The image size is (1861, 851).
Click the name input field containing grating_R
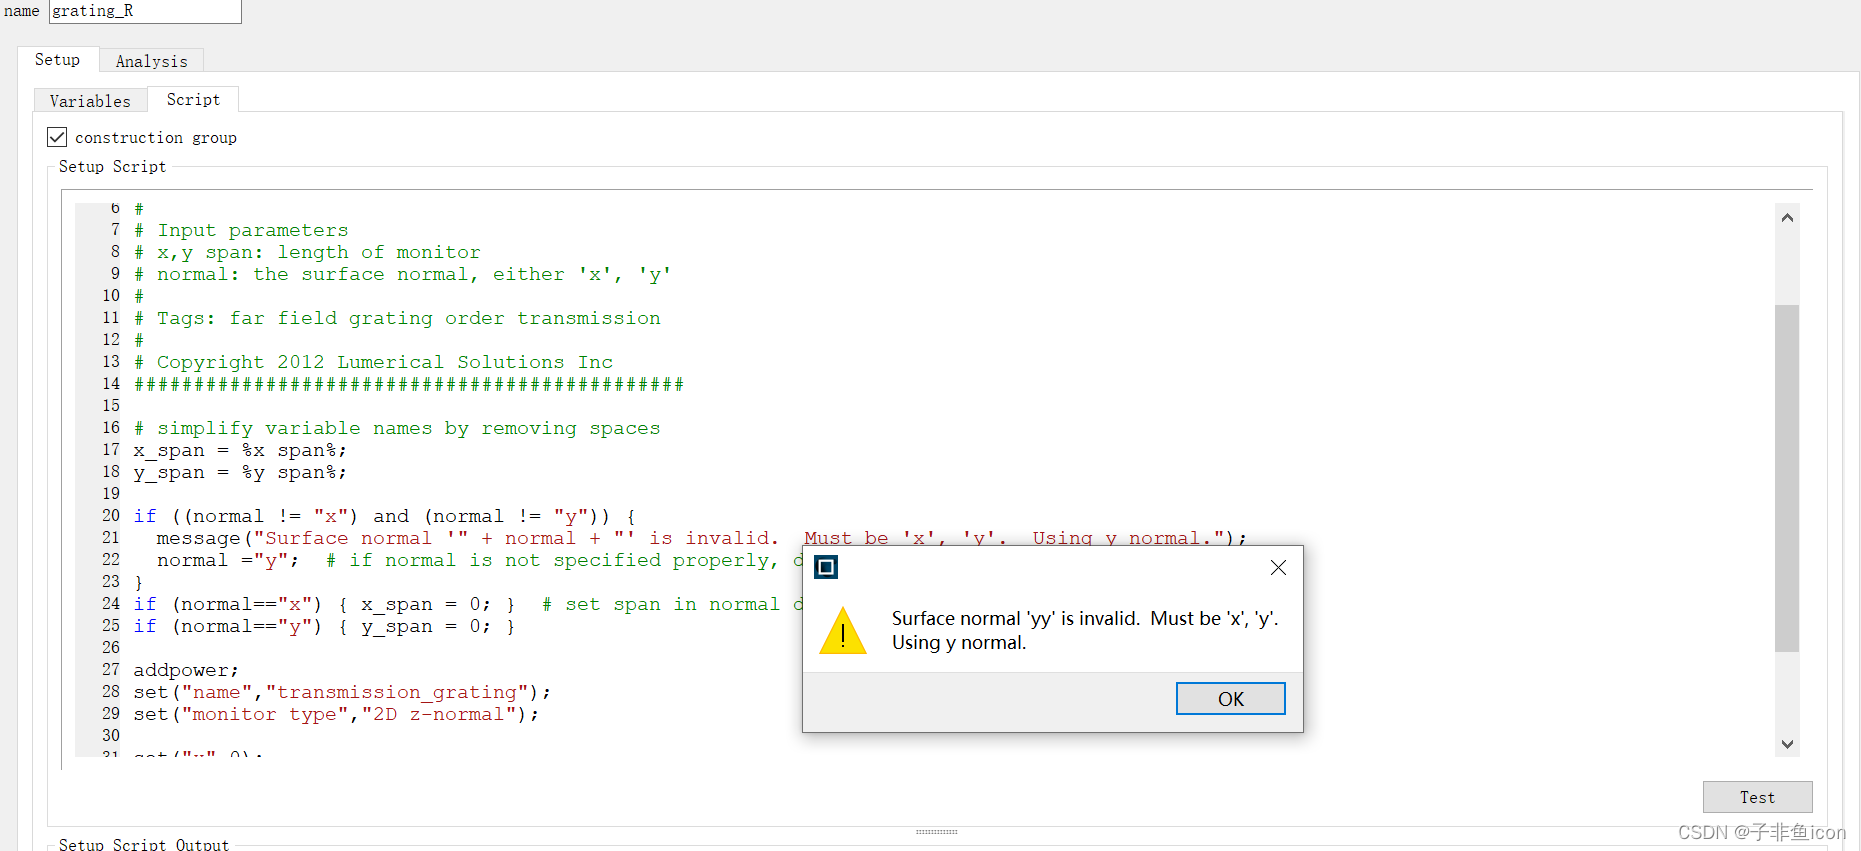pyautogui.click(x=145, y=11)
